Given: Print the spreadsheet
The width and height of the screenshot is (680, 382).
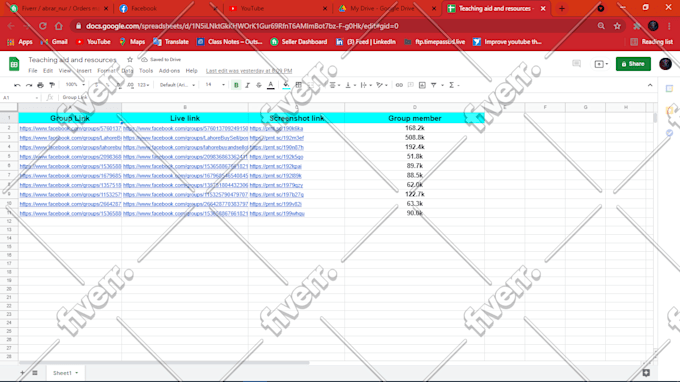Looking at the screenshot, I should [x=40, y=85].
